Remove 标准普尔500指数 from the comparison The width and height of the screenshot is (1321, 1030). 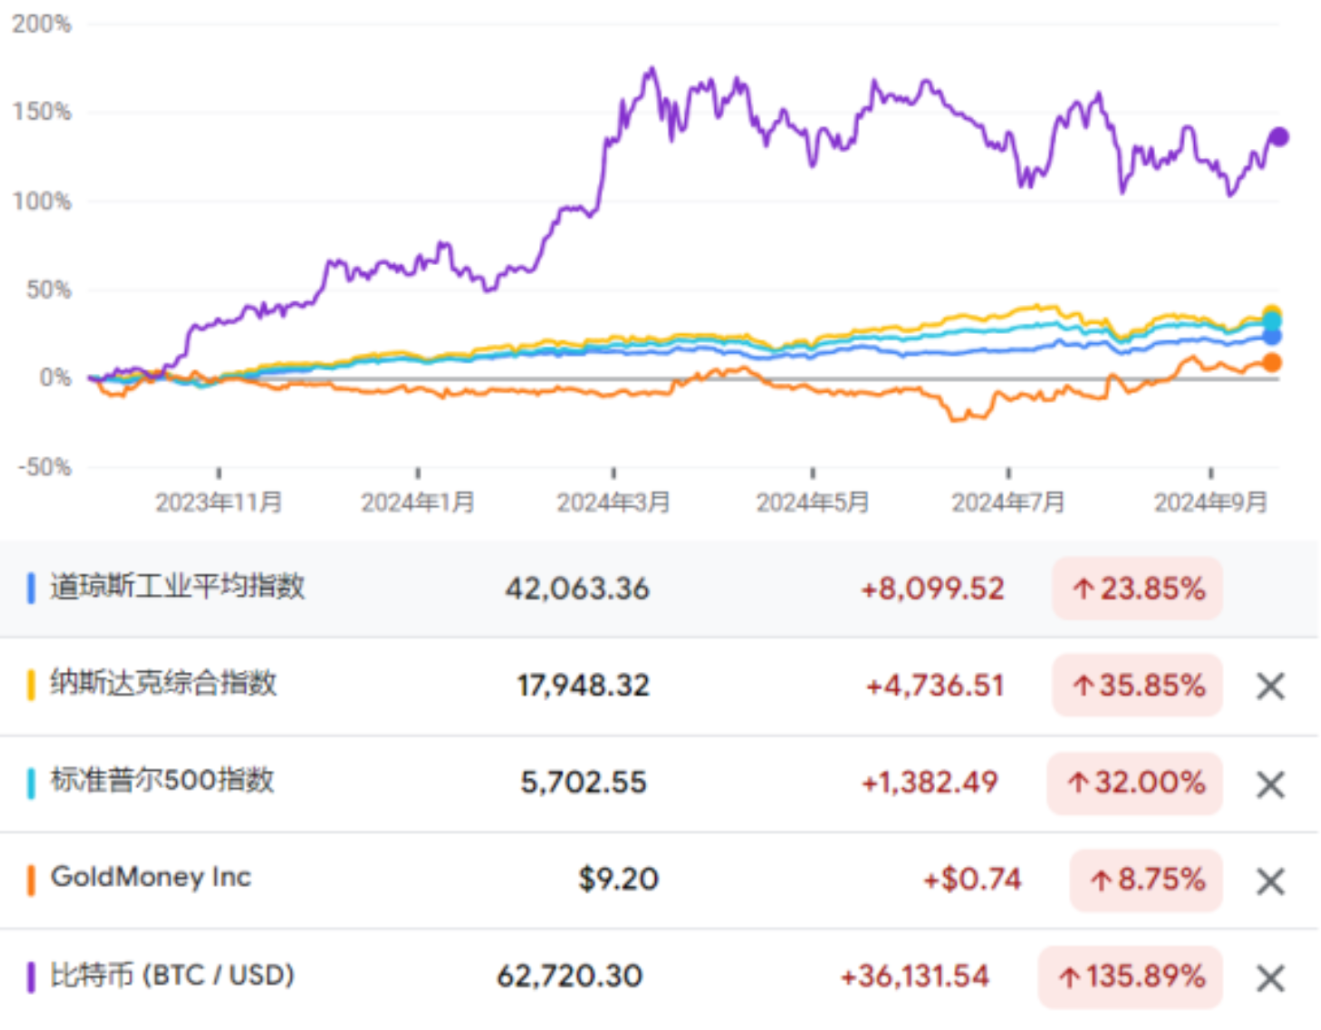coord(1270,784)
